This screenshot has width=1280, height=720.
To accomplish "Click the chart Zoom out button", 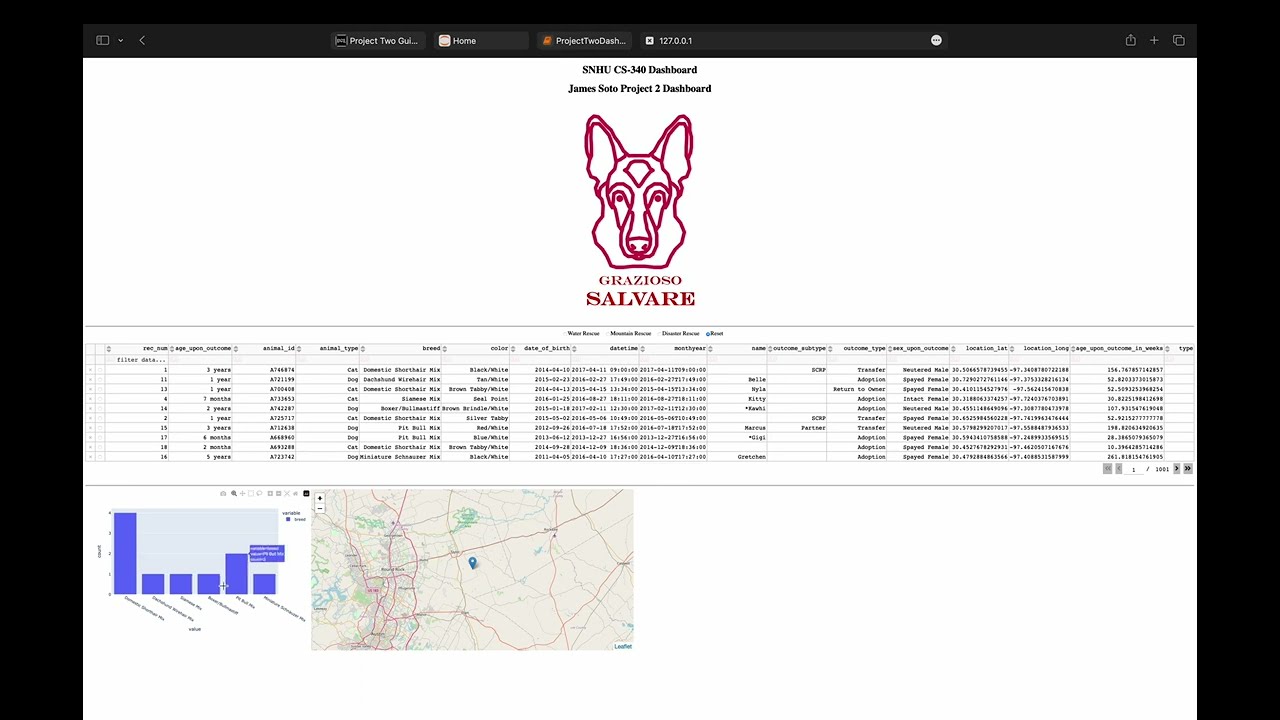I will 279,494.
